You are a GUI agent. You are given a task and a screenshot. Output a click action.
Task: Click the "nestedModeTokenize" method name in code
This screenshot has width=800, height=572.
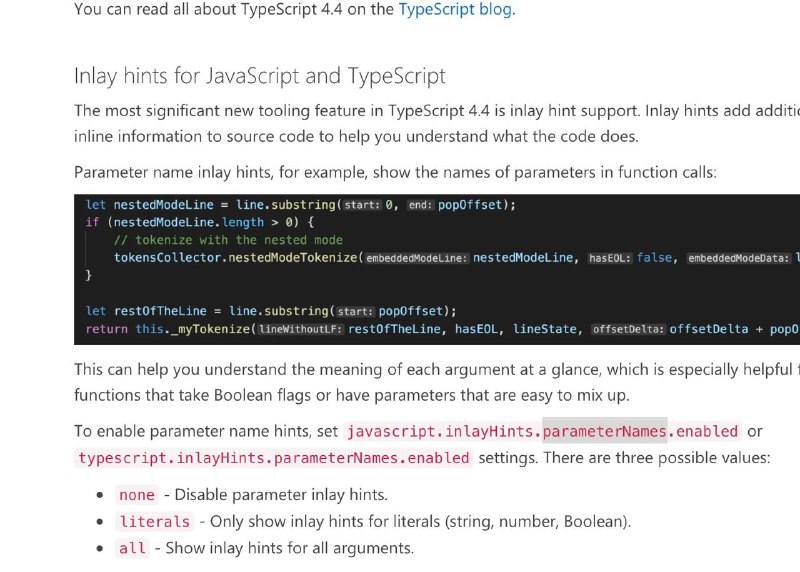pyautogui.click(x=293, y=258)
